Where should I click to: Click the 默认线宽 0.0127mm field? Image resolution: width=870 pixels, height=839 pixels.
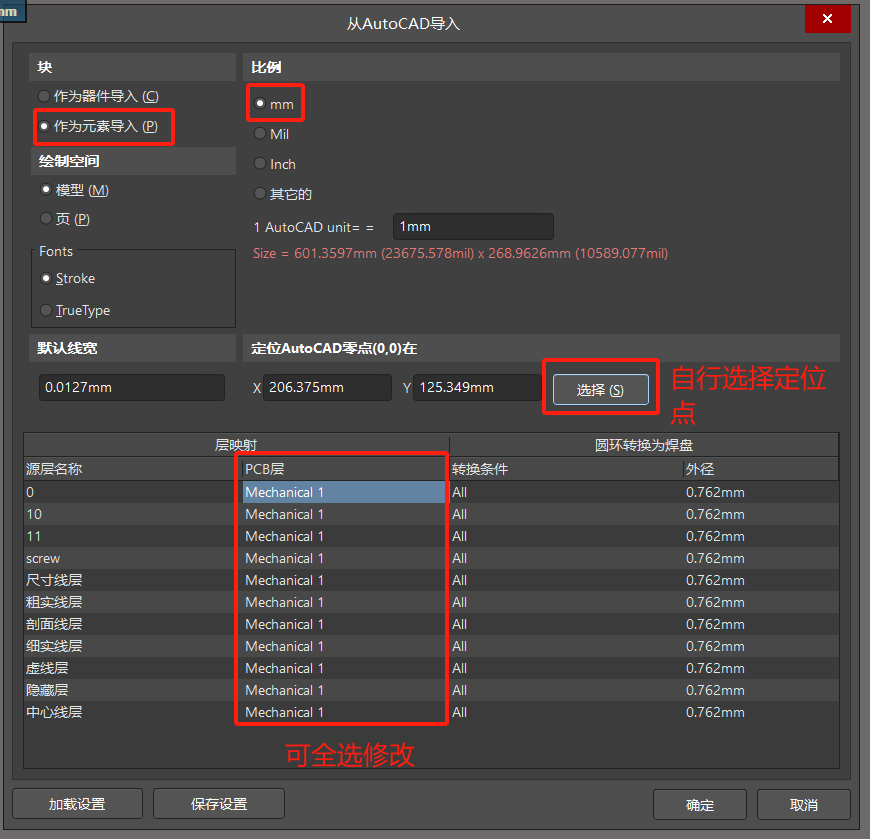131,387
